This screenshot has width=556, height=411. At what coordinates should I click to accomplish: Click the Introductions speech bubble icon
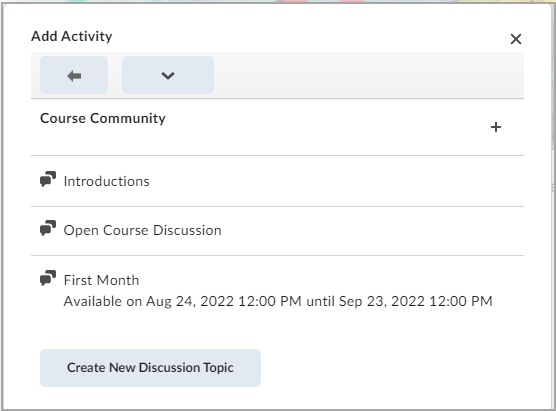pos(48,179)
